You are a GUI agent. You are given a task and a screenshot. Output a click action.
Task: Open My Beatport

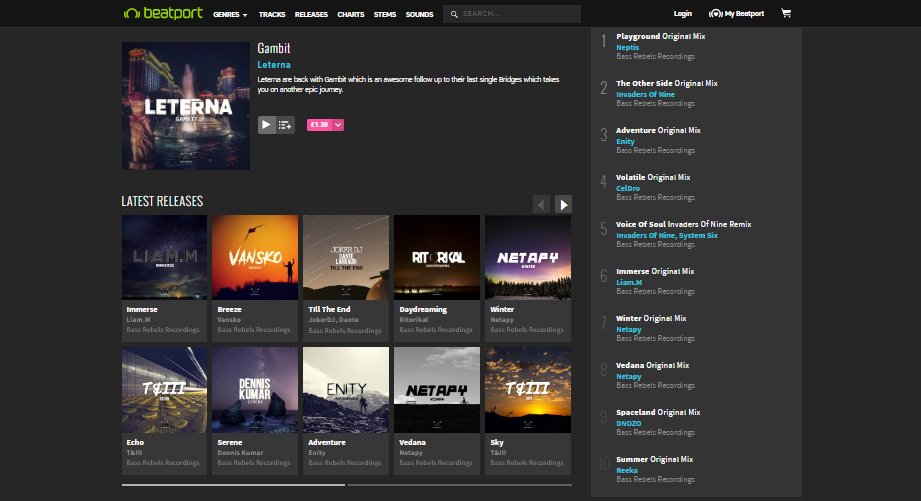pos(736,14)
